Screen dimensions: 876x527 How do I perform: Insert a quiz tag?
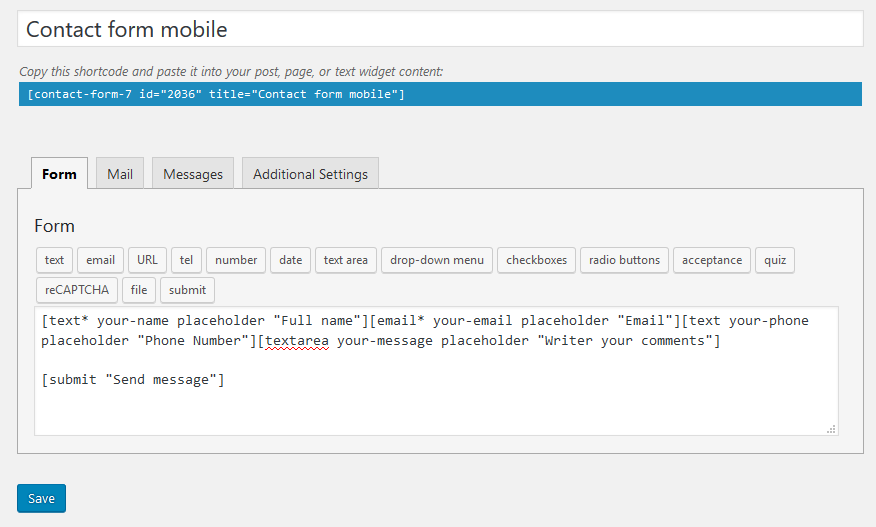775,260
